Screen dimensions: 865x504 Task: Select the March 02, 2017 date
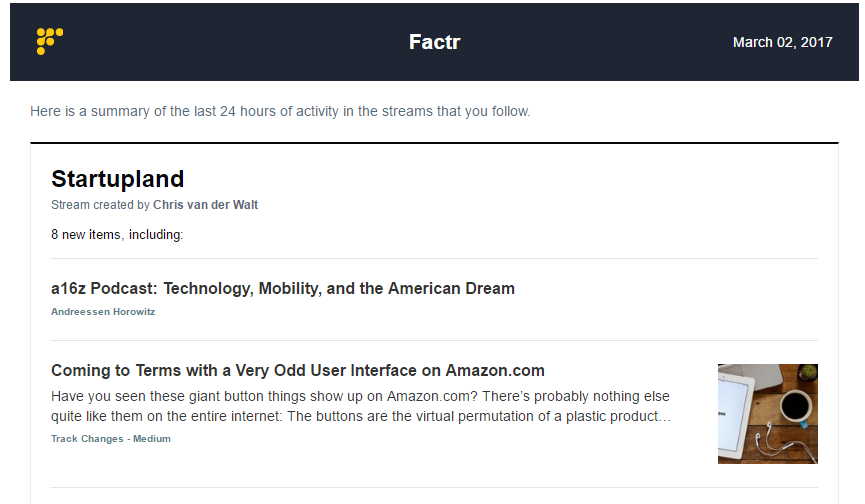tap(782, 42)
